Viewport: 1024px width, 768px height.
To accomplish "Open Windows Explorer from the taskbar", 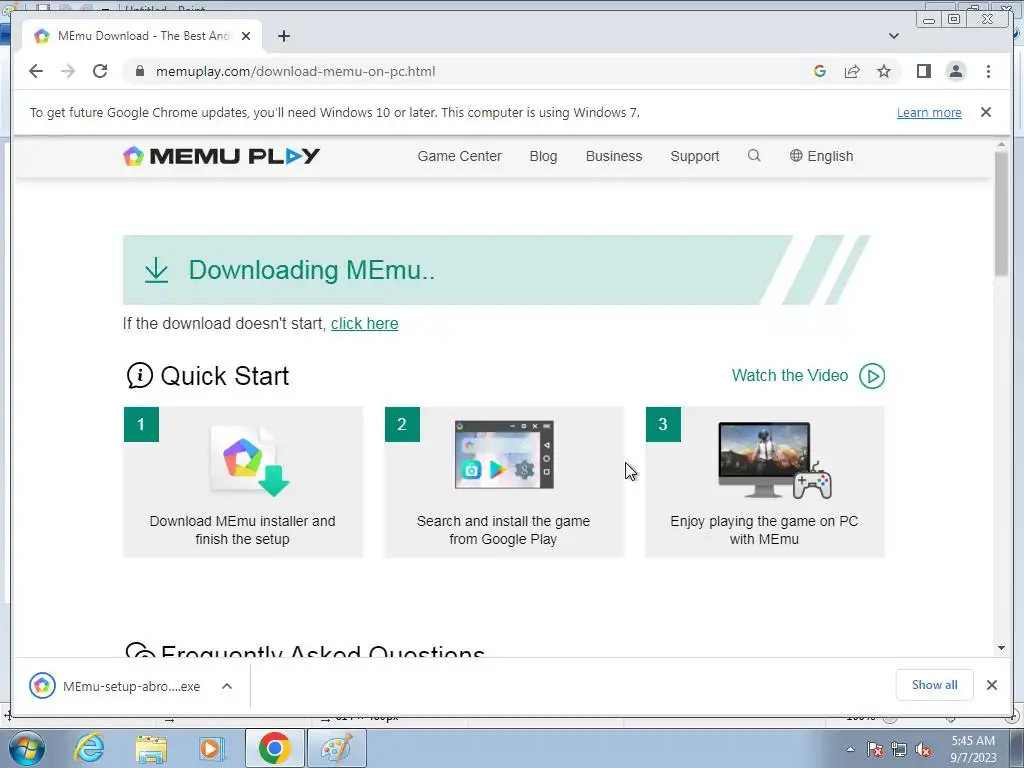I will tap(151, 748).
